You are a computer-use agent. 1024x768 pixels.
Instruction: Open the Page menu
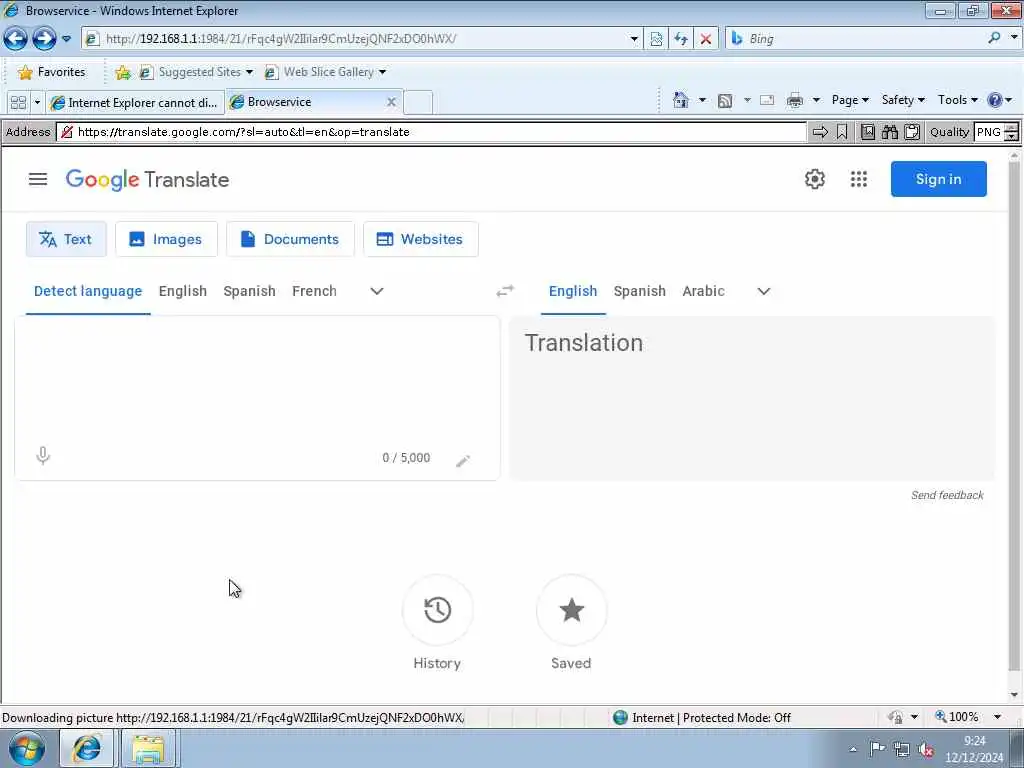pos(850,100)
